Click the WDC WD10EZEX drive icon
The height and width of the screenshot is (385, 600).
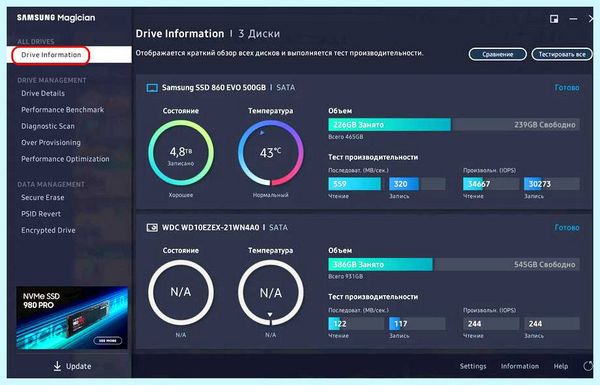pyautogui.click(x=152, y=228)
